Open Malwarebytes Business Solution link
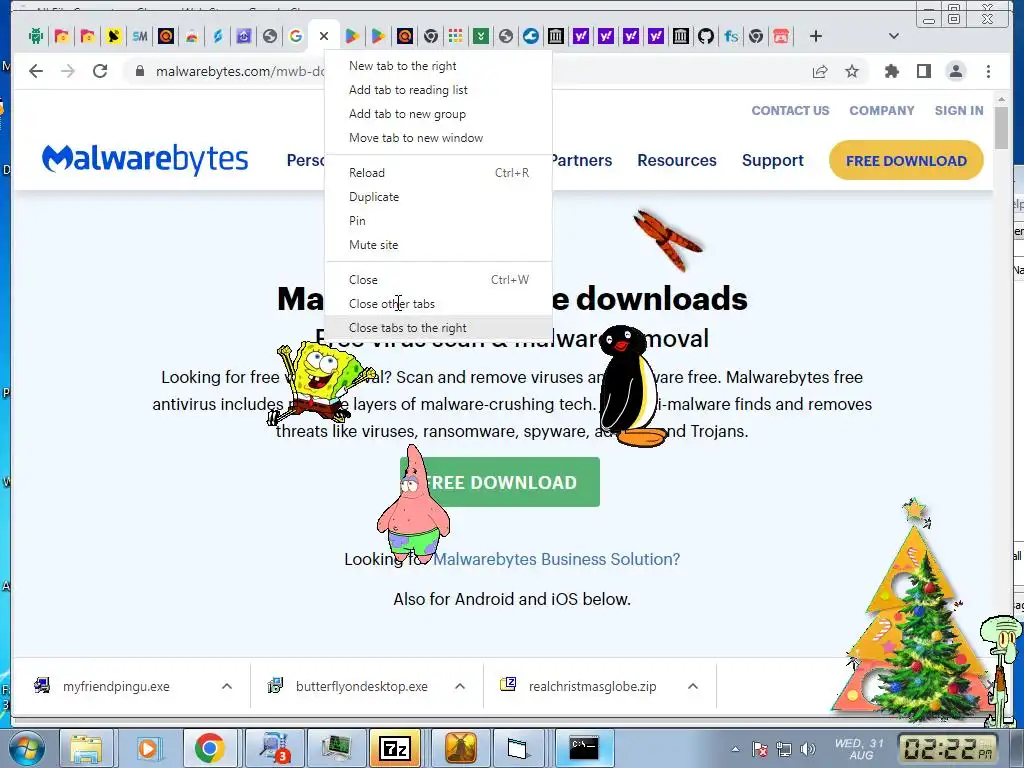 point(556,560)
